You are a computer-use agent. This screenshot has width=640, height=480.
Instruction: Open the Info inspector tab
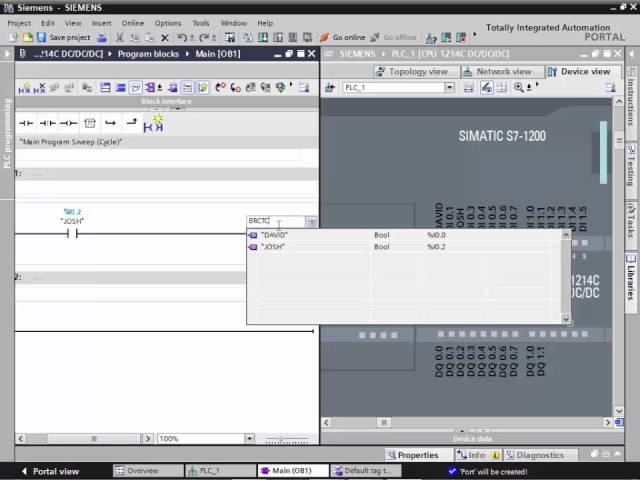click(x=477, y=455)
